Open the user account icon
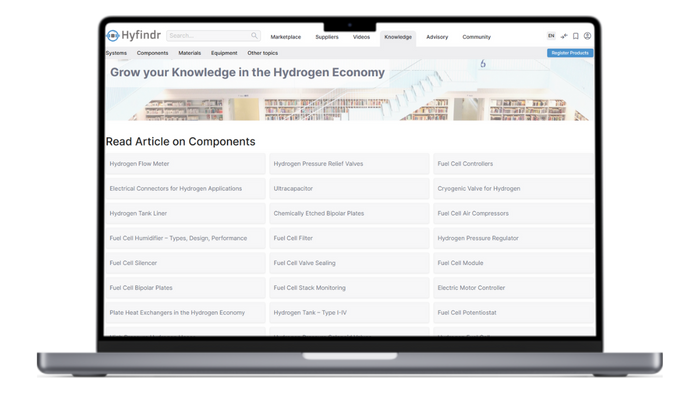Viewport: 700px width, 393px height. point(588,36)
